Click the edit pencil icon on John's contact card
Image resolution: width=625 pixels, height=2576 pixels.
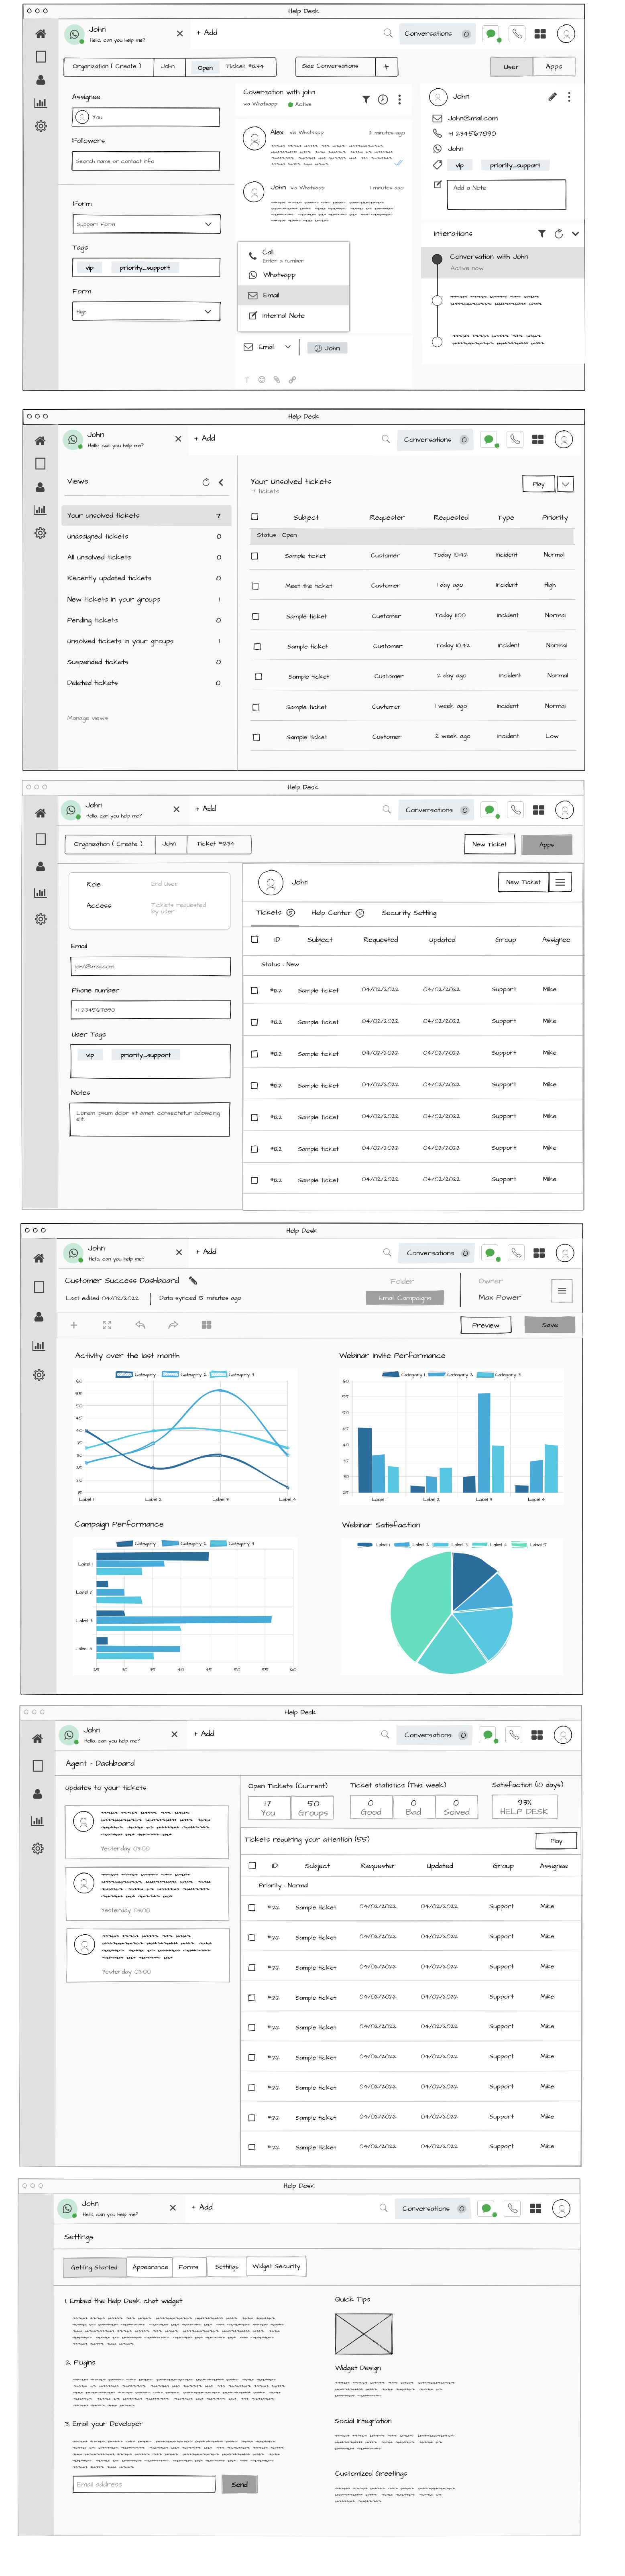(552, 97)
